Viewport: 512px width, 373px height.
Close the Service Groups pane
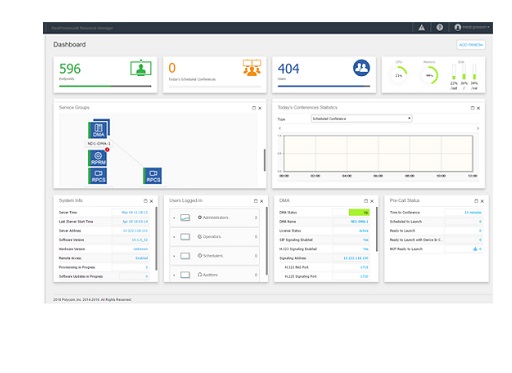(x=260, y=108)
